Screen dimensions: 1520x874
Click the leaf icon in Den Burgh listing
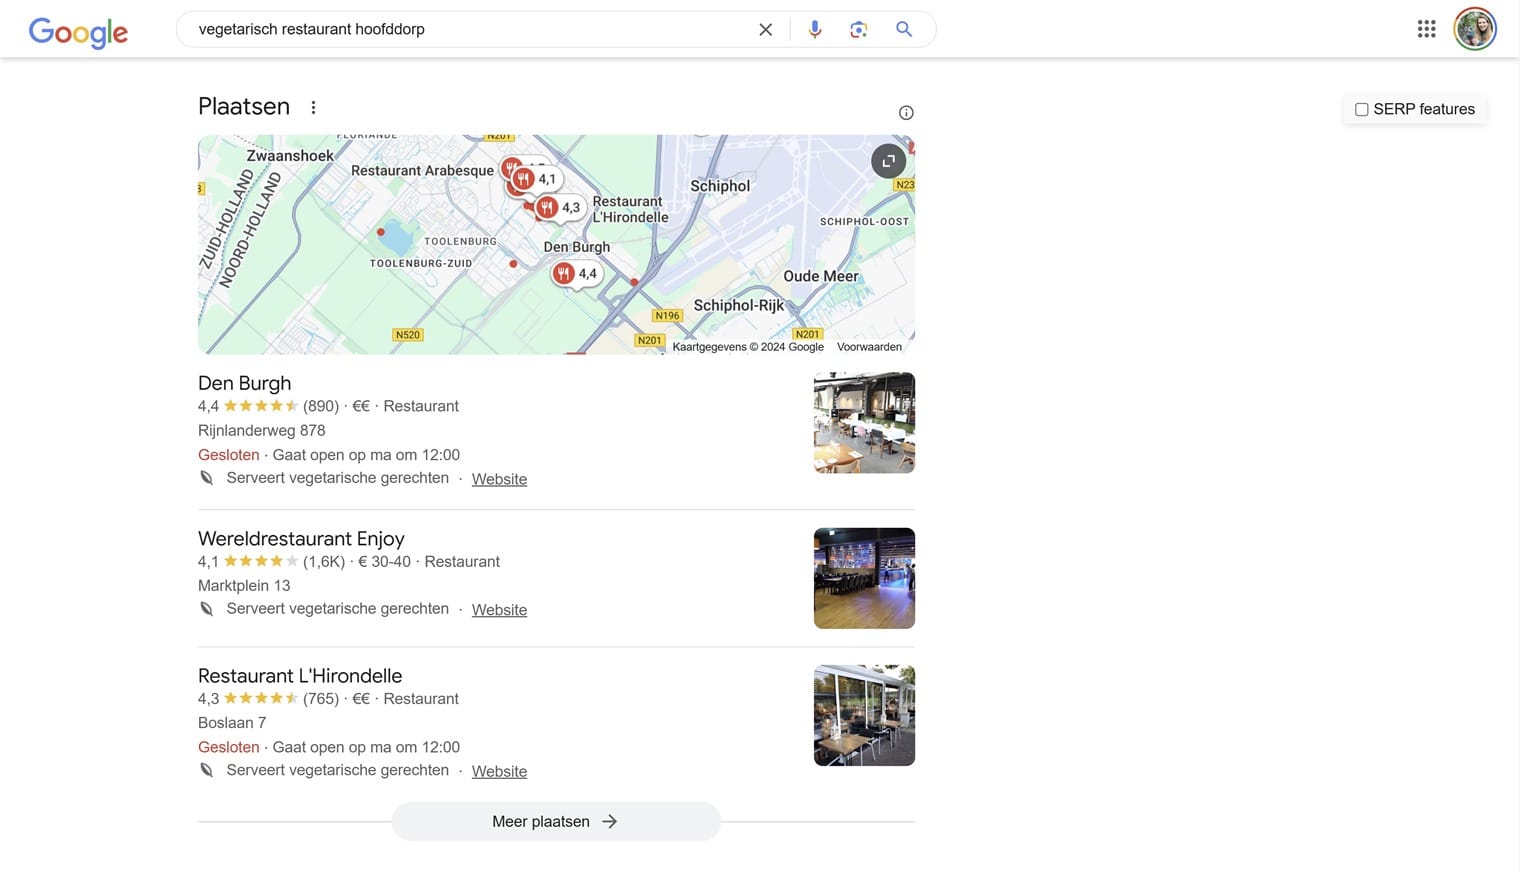(206, 478)
